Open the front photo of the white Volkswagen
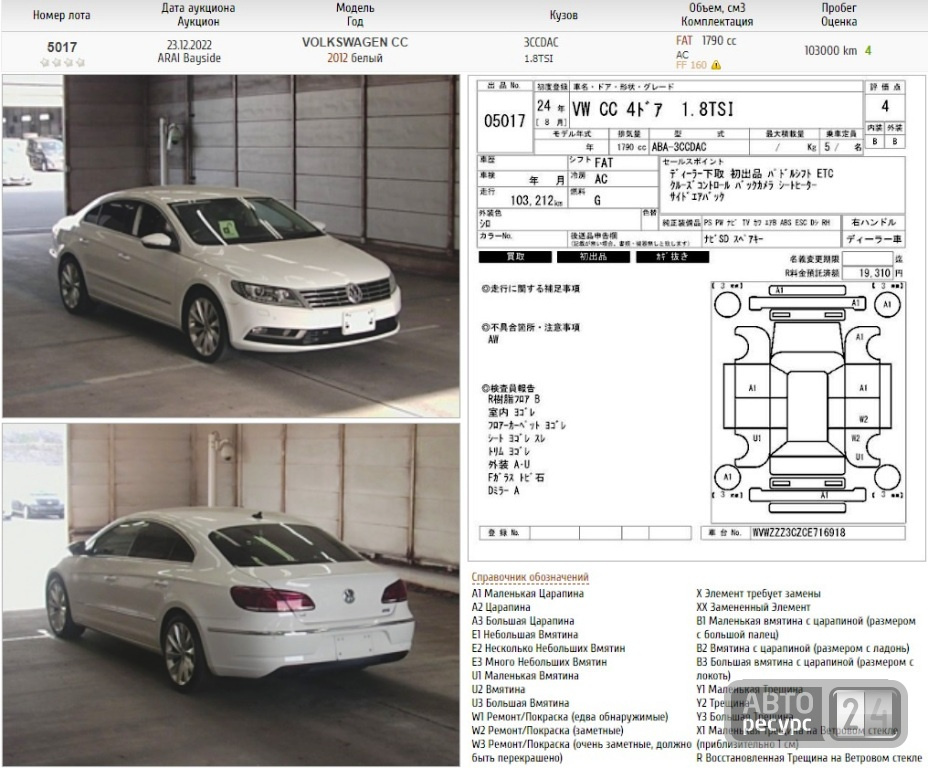This screenshot has width=928, height=768. click(x=231, y=246)
